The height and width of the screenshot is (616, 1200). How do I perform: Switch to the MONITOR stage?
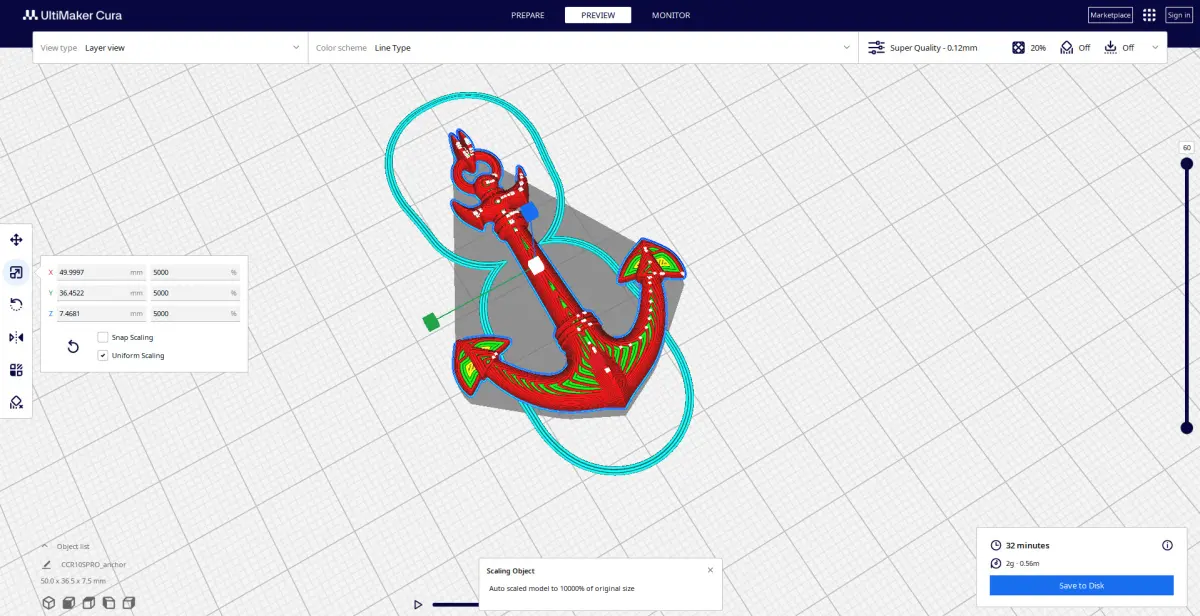tap(671, 15)
